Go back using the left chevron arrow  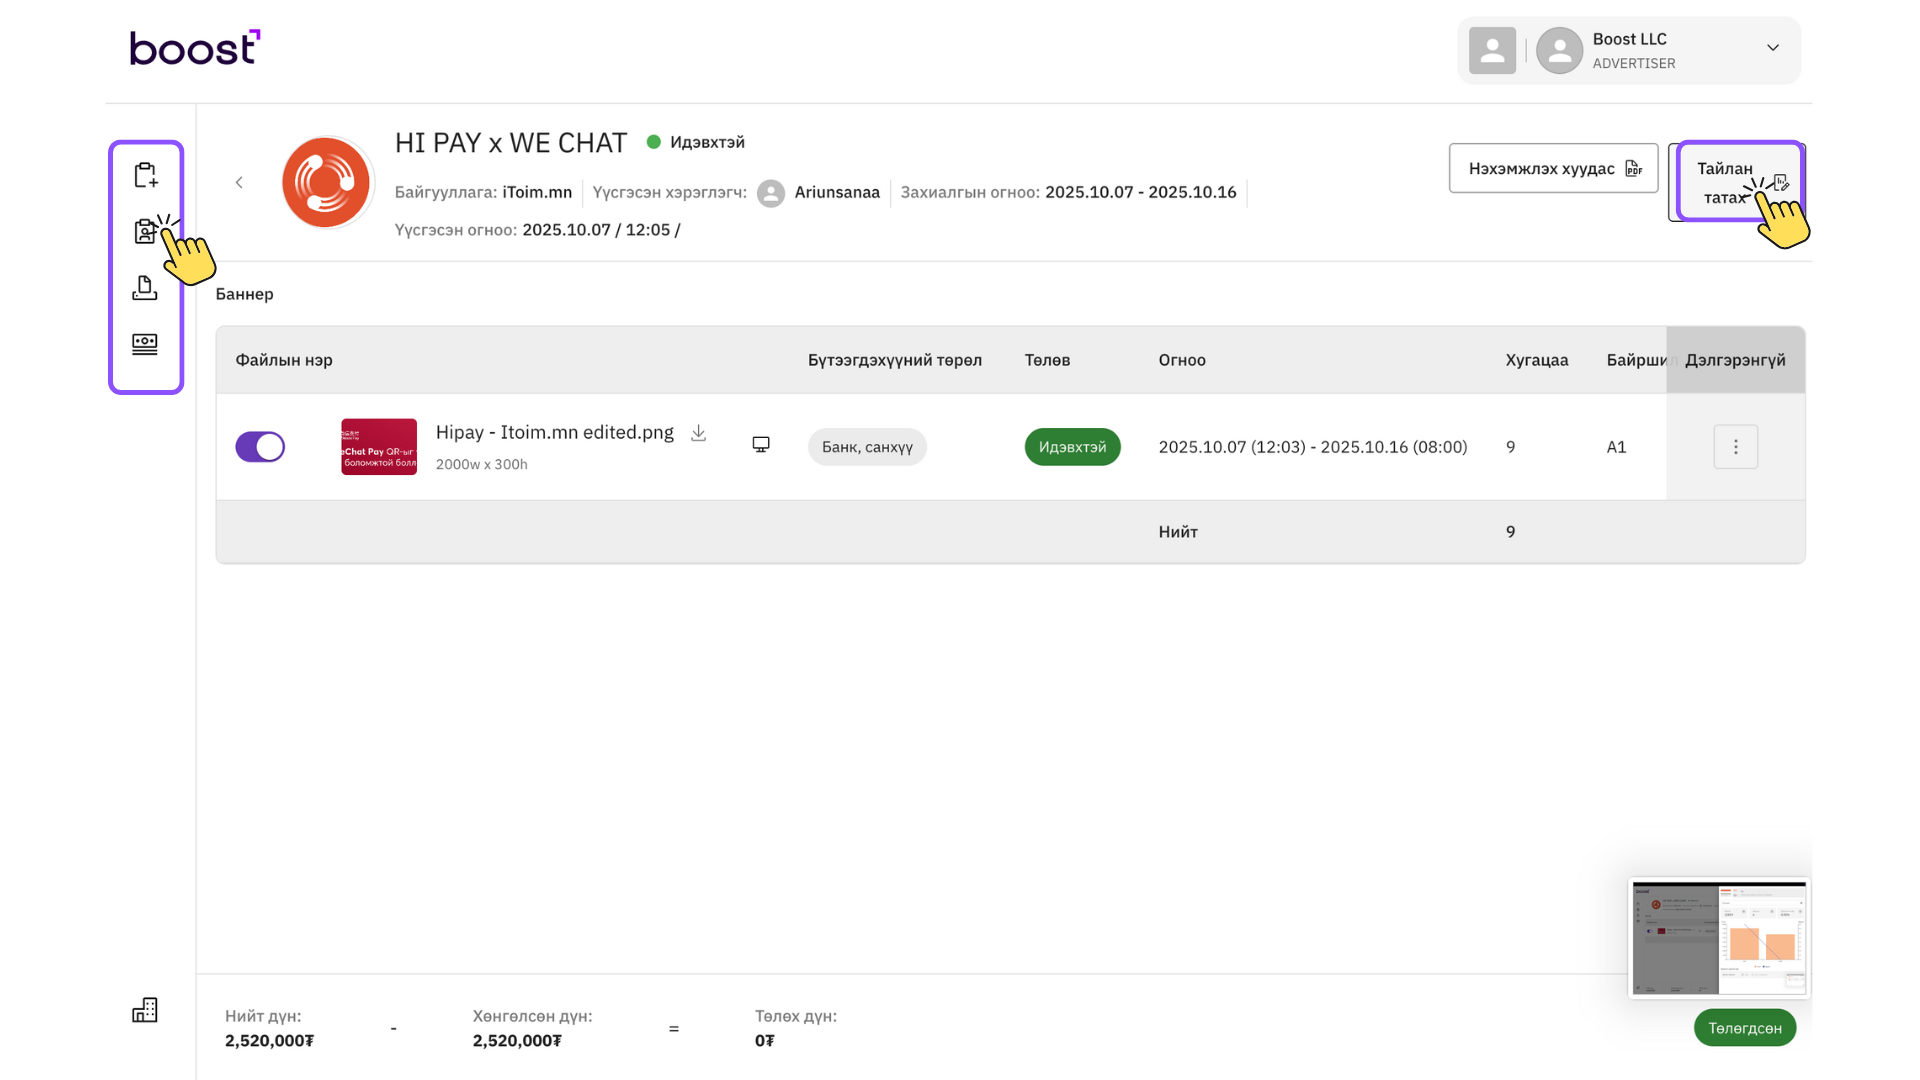coord(239,182)
